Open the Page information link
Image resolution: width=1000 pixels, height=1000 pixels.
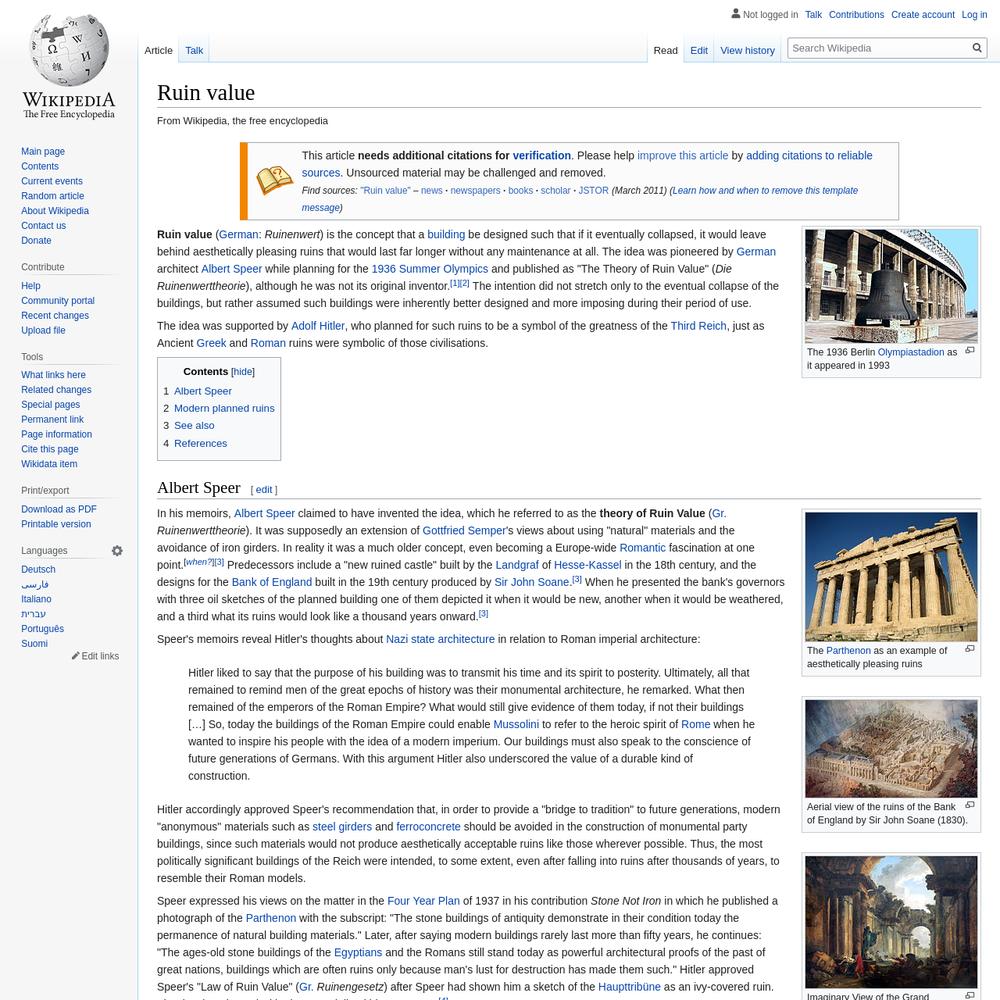tap(56, 434)
